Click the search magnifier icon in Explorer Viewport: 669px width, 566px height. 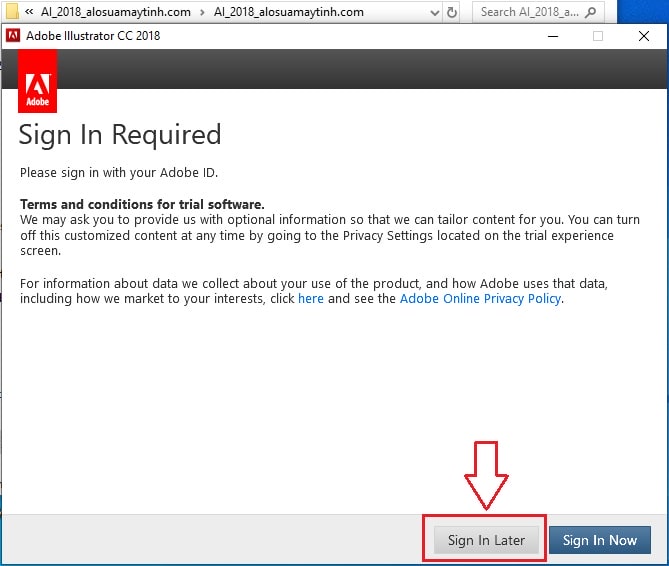[x=590, y=12]
